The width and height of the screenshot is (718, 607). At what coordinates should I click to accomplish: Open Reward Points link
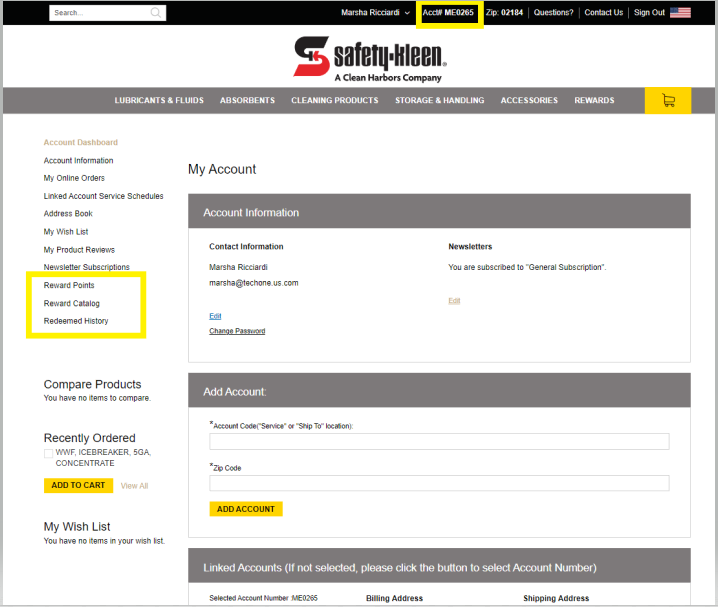coord(69,285)
